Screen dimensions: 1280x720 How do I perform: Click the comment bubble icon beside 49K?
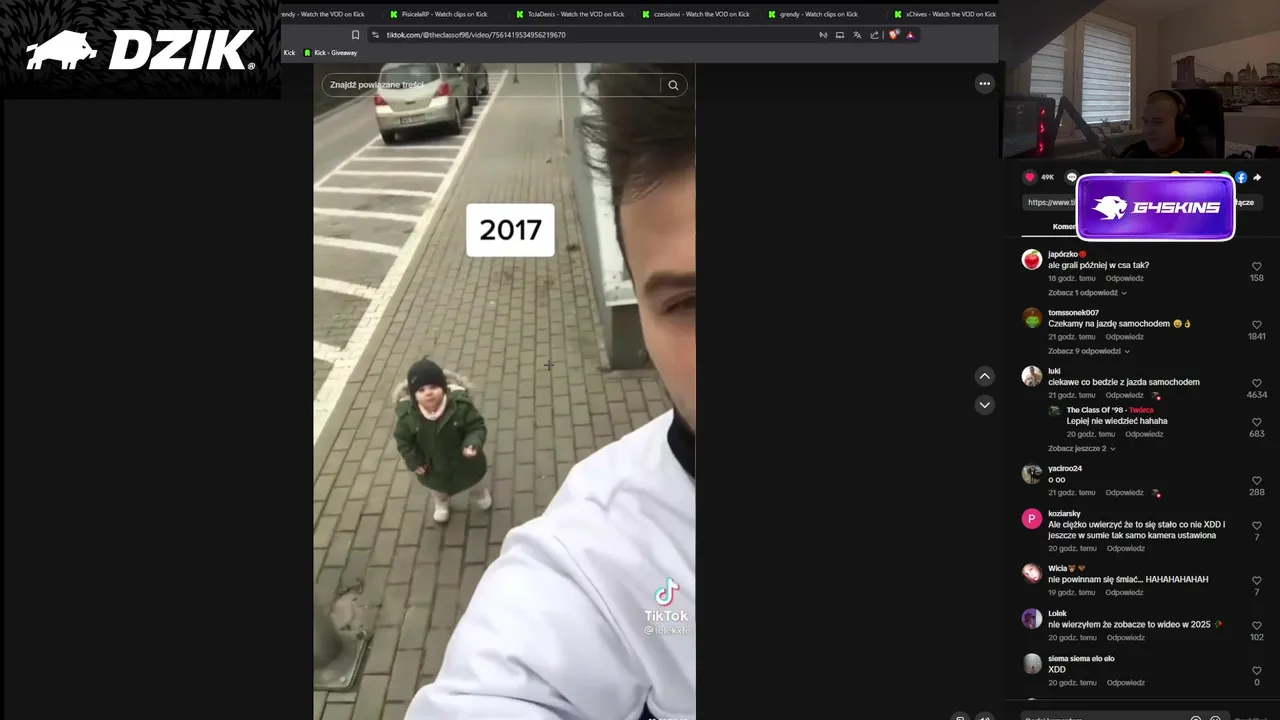[x=1071, y=177]
